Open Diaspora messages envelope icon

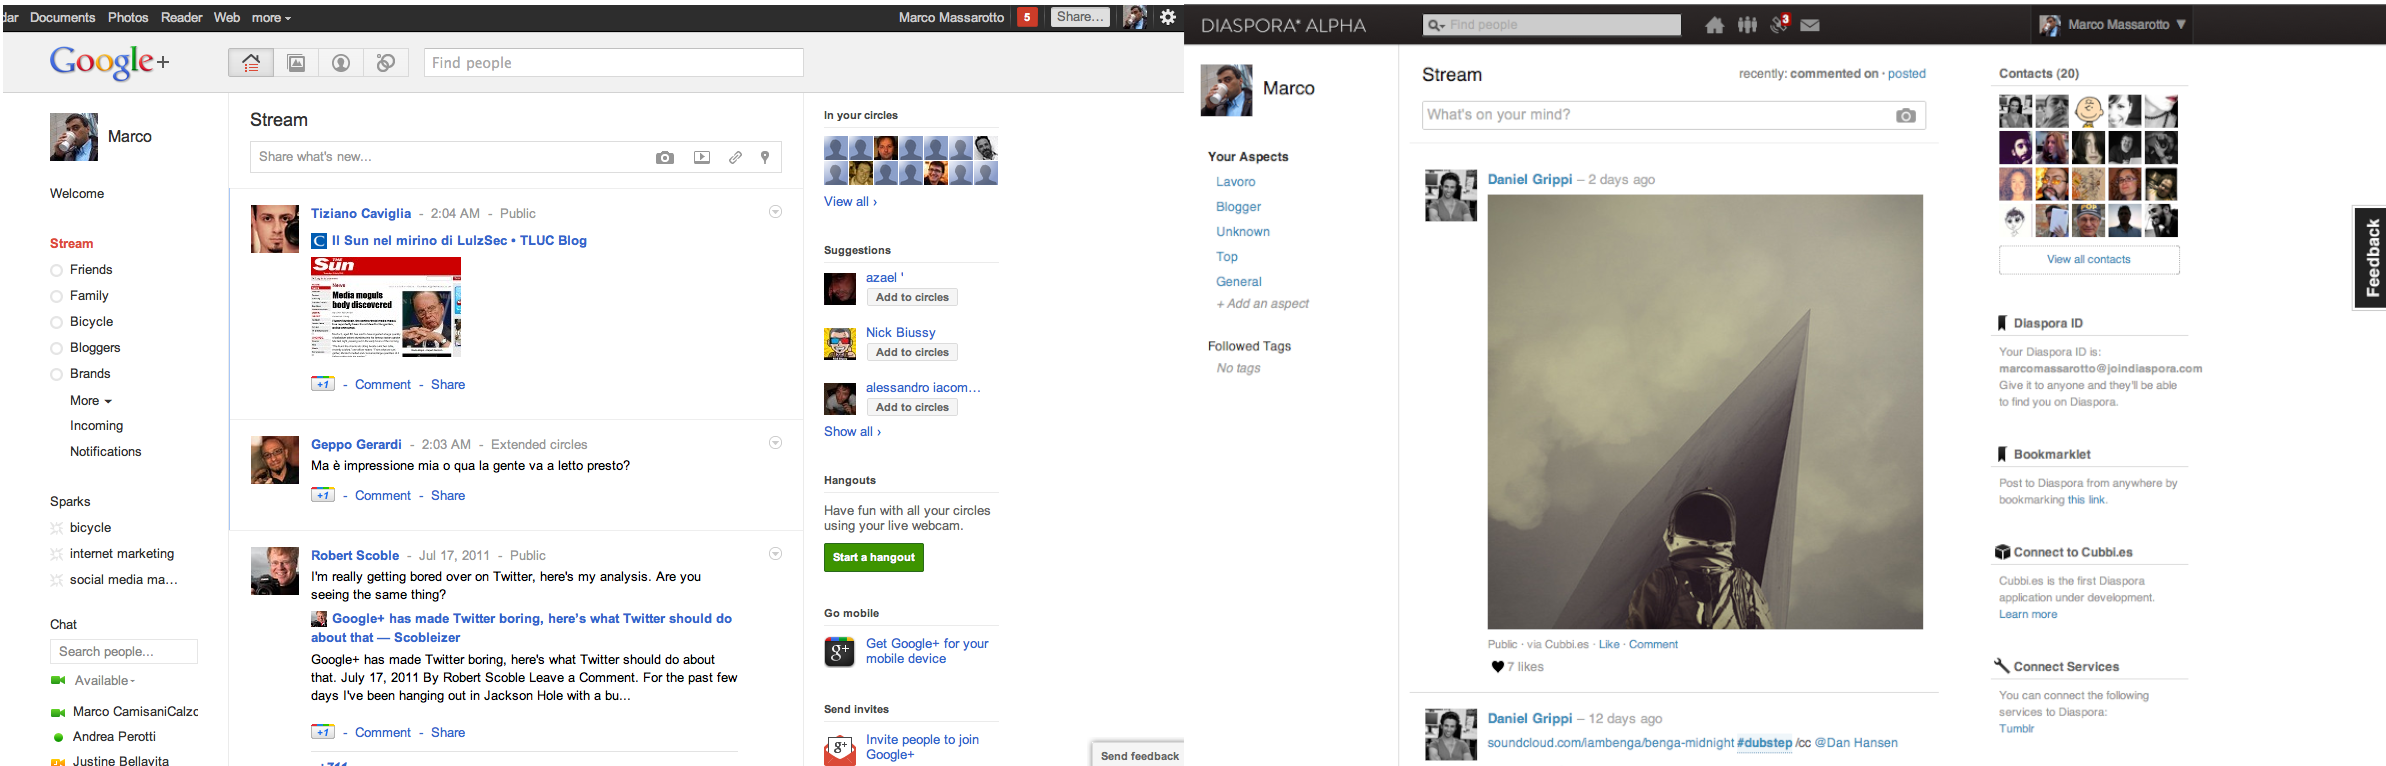[x=1810, y=25]
